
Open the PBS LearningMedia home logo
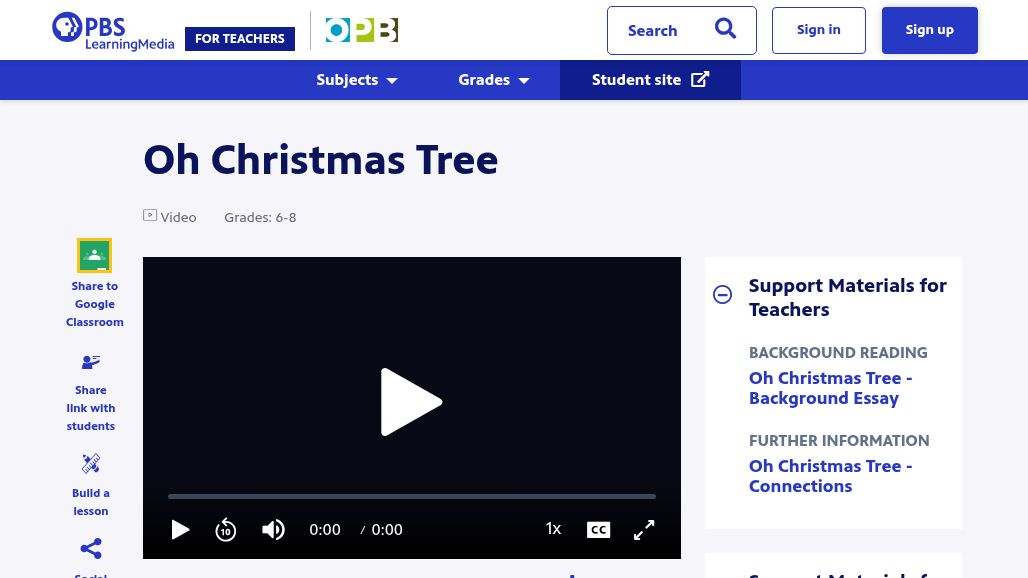[113, 31]
